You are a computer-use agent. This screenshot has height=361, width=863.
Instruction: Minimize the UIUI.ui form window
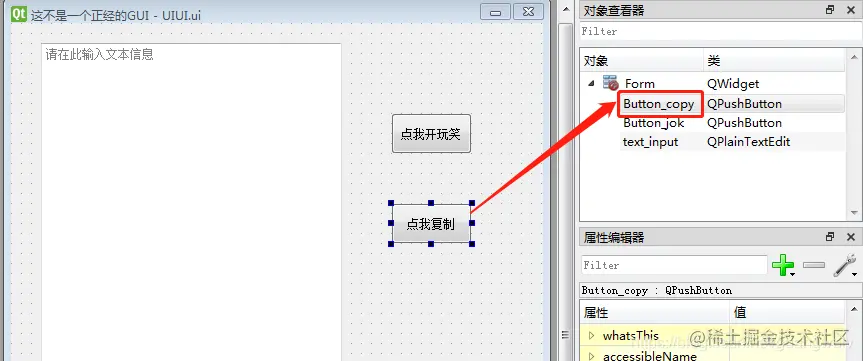point(495,12)
